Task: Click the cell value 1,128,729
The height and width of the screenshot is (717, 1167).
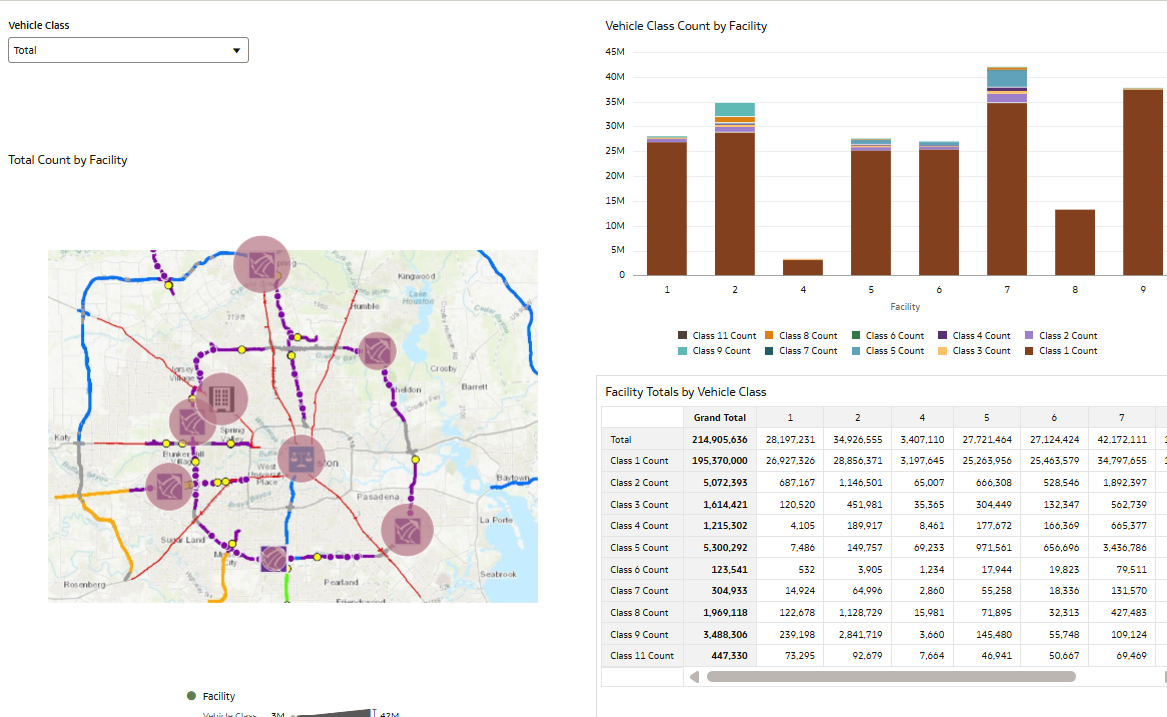Action: (860, 613)
